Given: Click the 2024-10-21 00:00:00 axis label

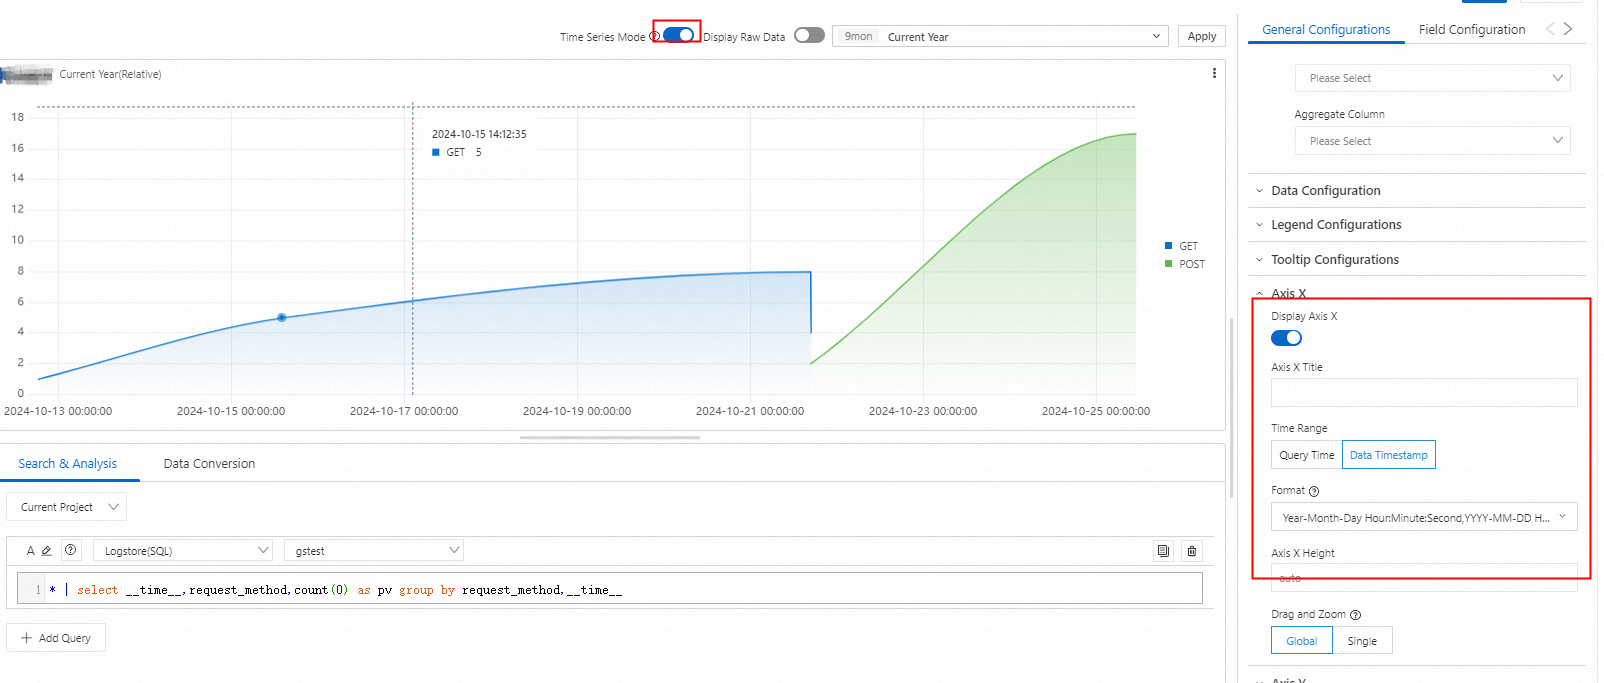Looking at the screenshot, I should click(750, 411).
